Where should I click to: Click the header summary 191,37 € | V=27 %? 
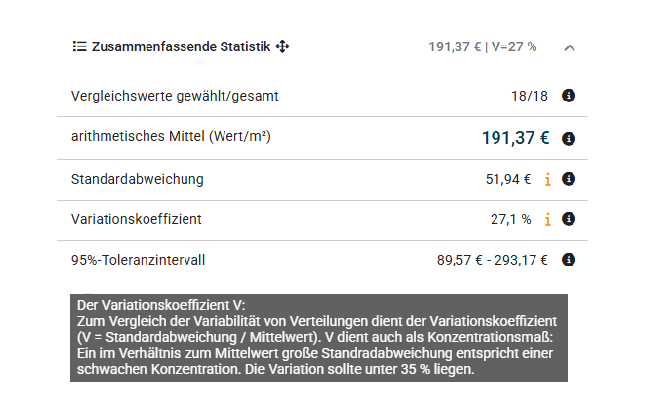click(x=482, y=47)
